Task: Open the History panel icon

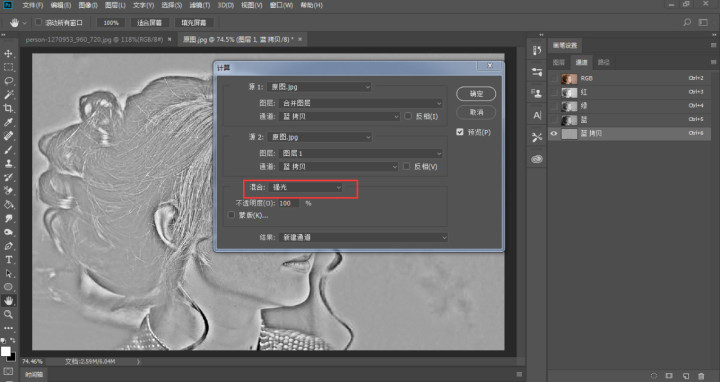Action: pos(537,51)
